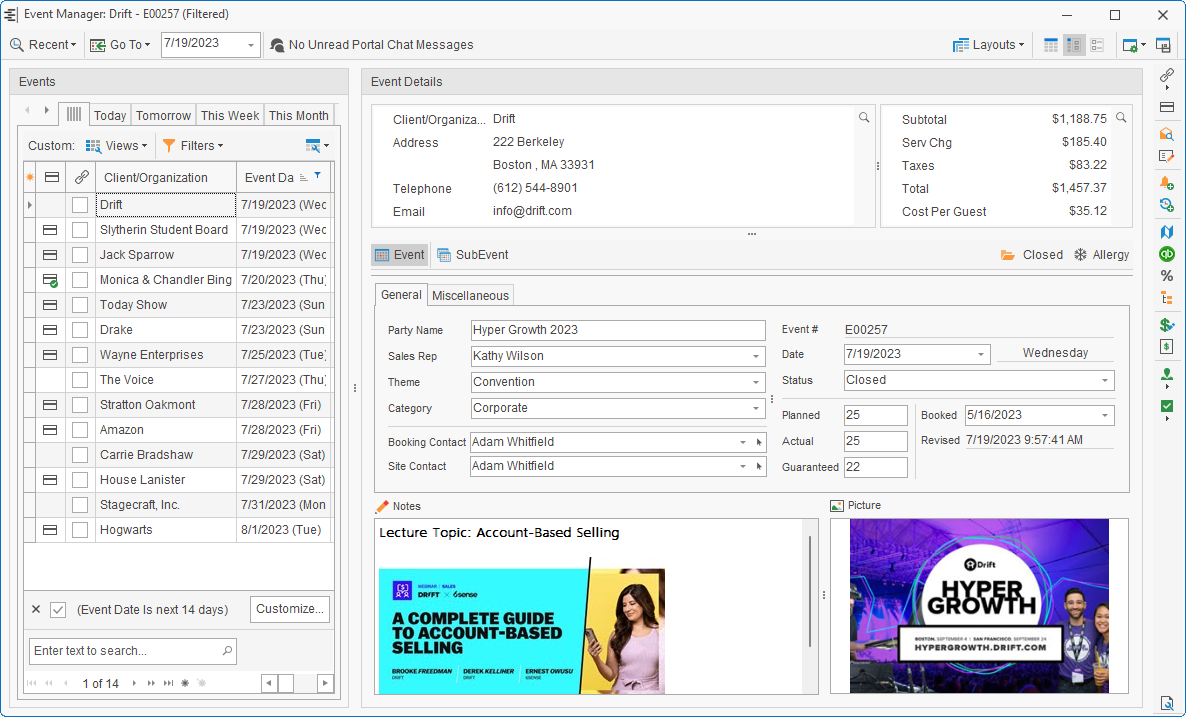Open the Layouts dropdown
Image resolution: width=1186 pixels, height=717 pixels.
click(x=989, y=45)
